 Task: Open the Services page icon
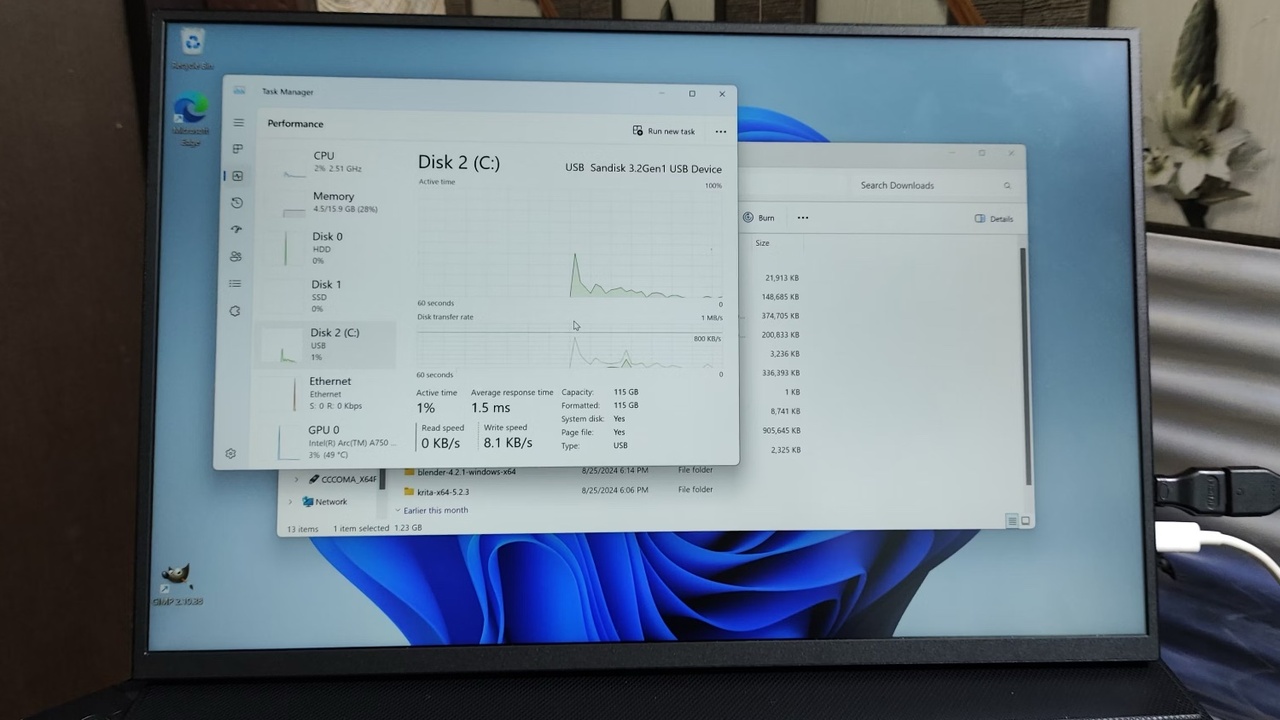(235, 311)
